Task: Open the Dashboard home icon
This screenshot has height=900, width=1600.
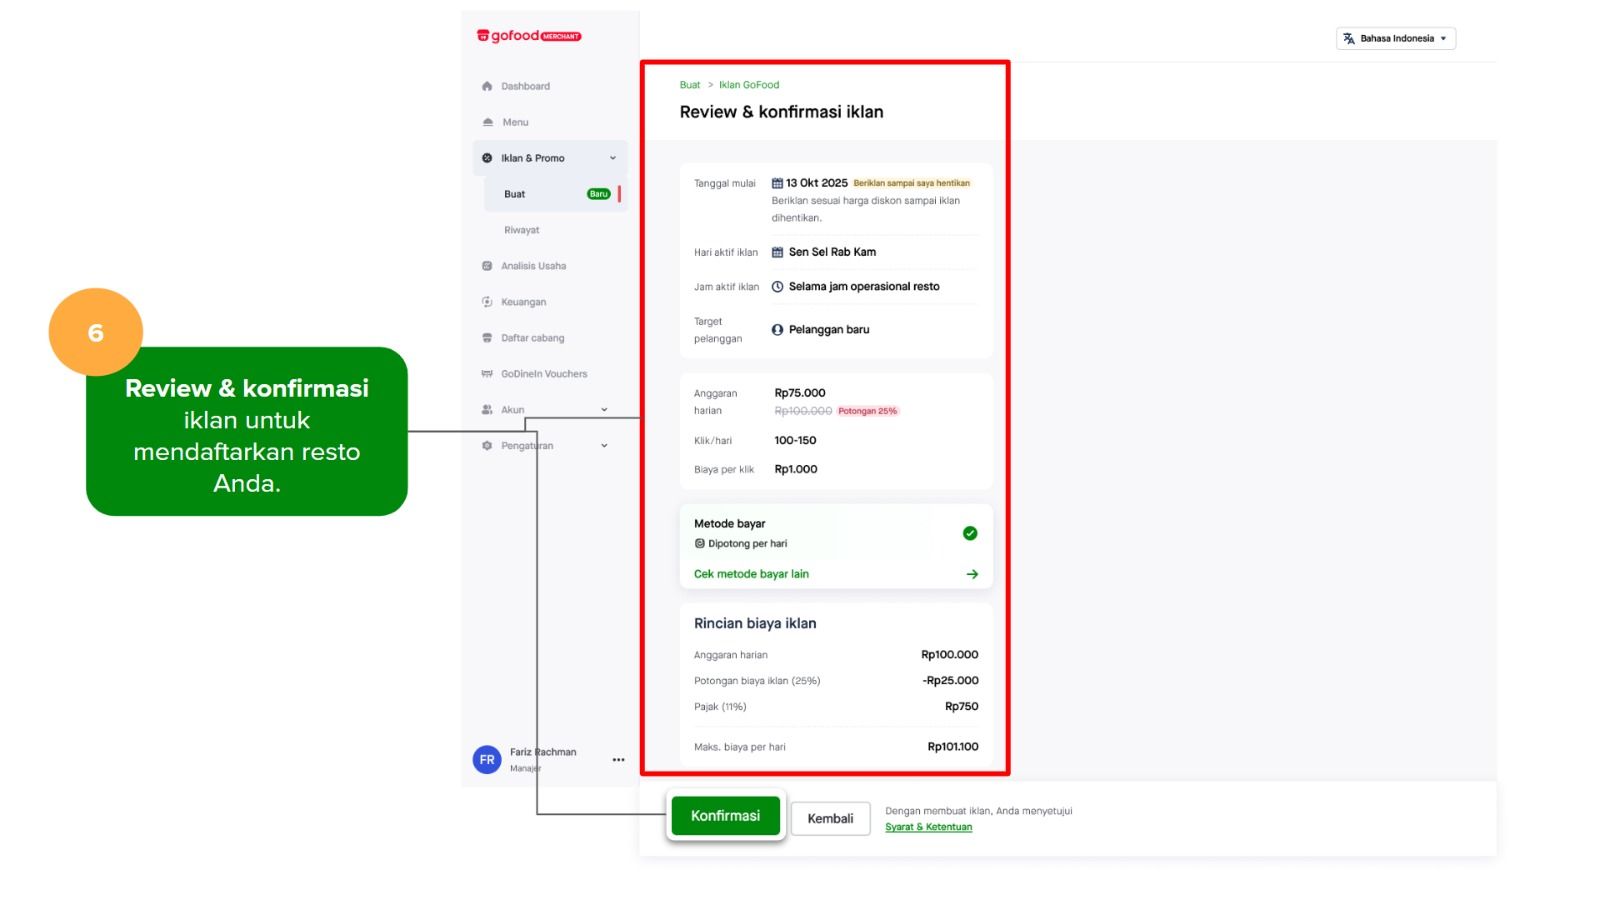Action: tap(487, 86)
